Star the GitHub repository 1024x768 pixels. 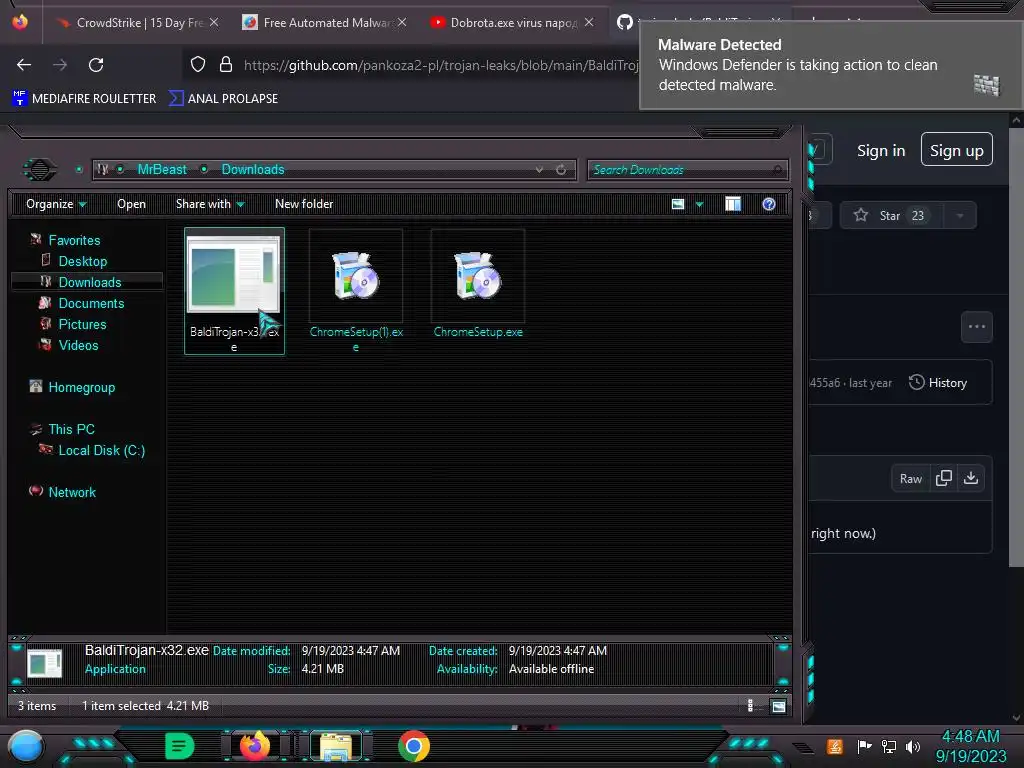coord(890,216)
